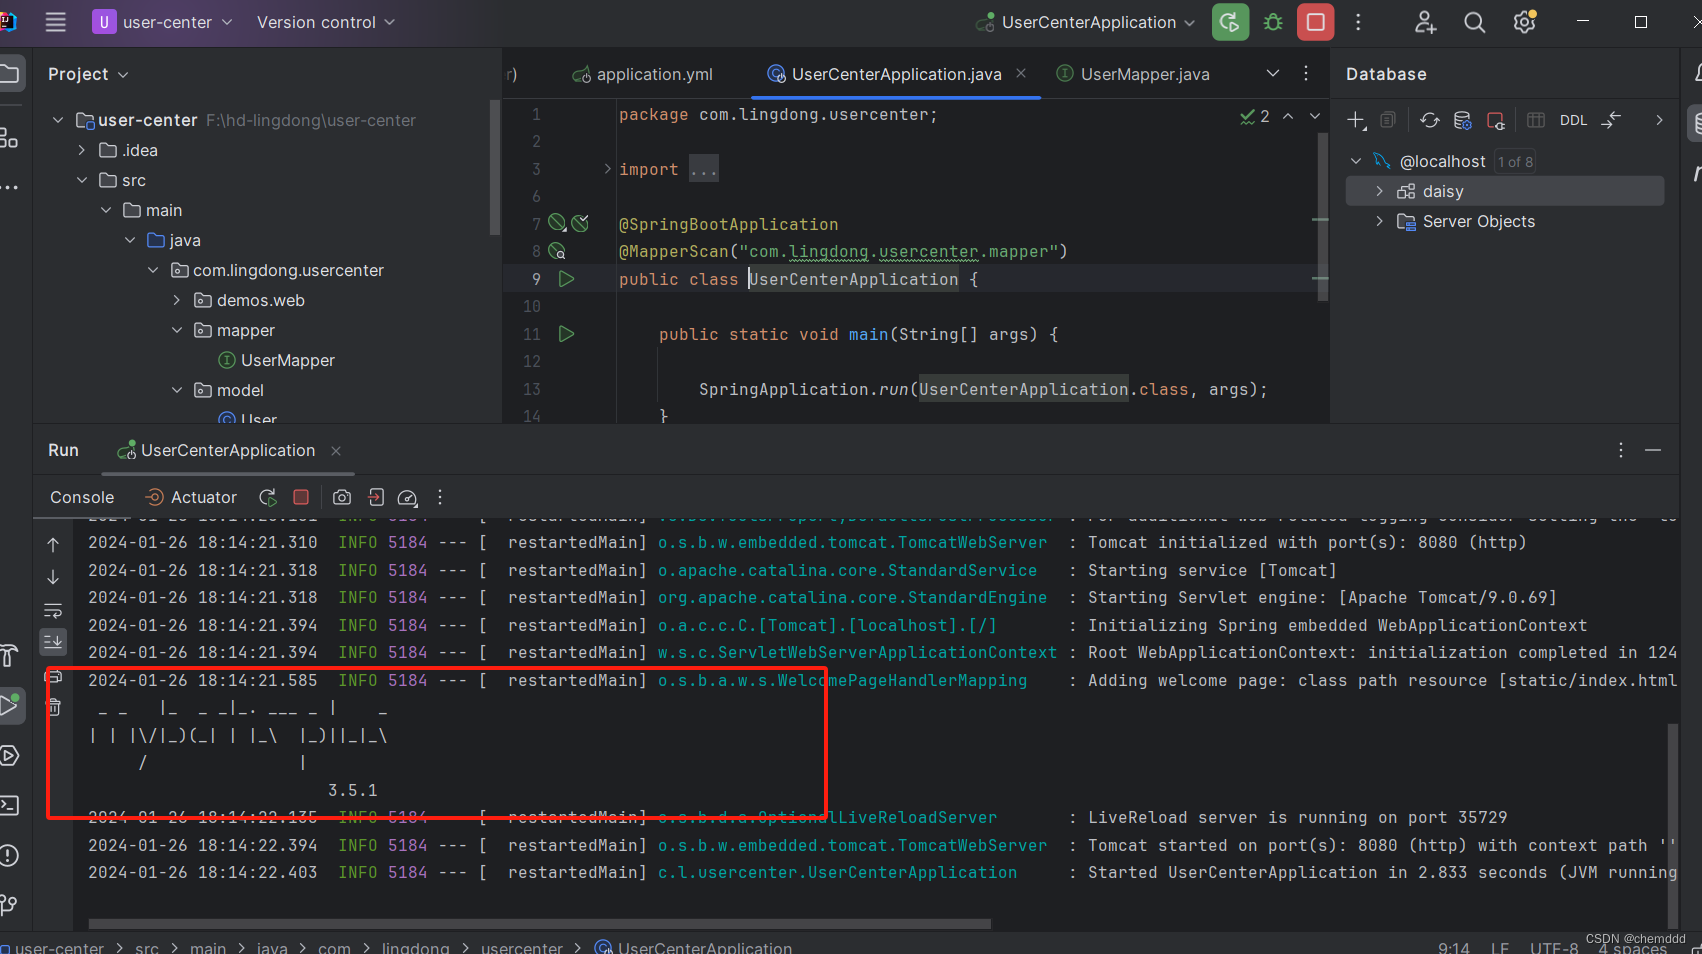This screenshot has height=954, width=1702.
Task: Jump up the stack trace arrow
Action: point(53,545)
